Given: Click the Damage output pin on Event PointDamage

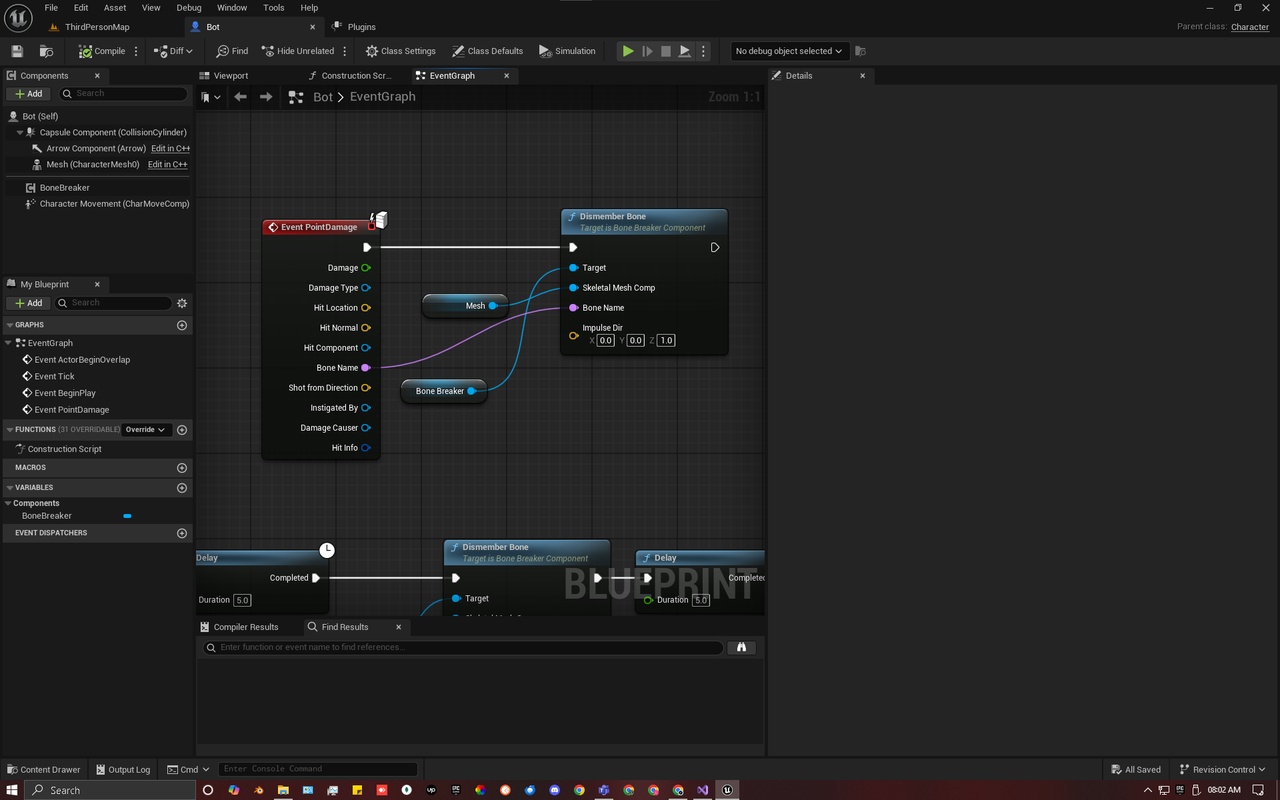Looking at the screenshot, I should [x=366, y=268].
